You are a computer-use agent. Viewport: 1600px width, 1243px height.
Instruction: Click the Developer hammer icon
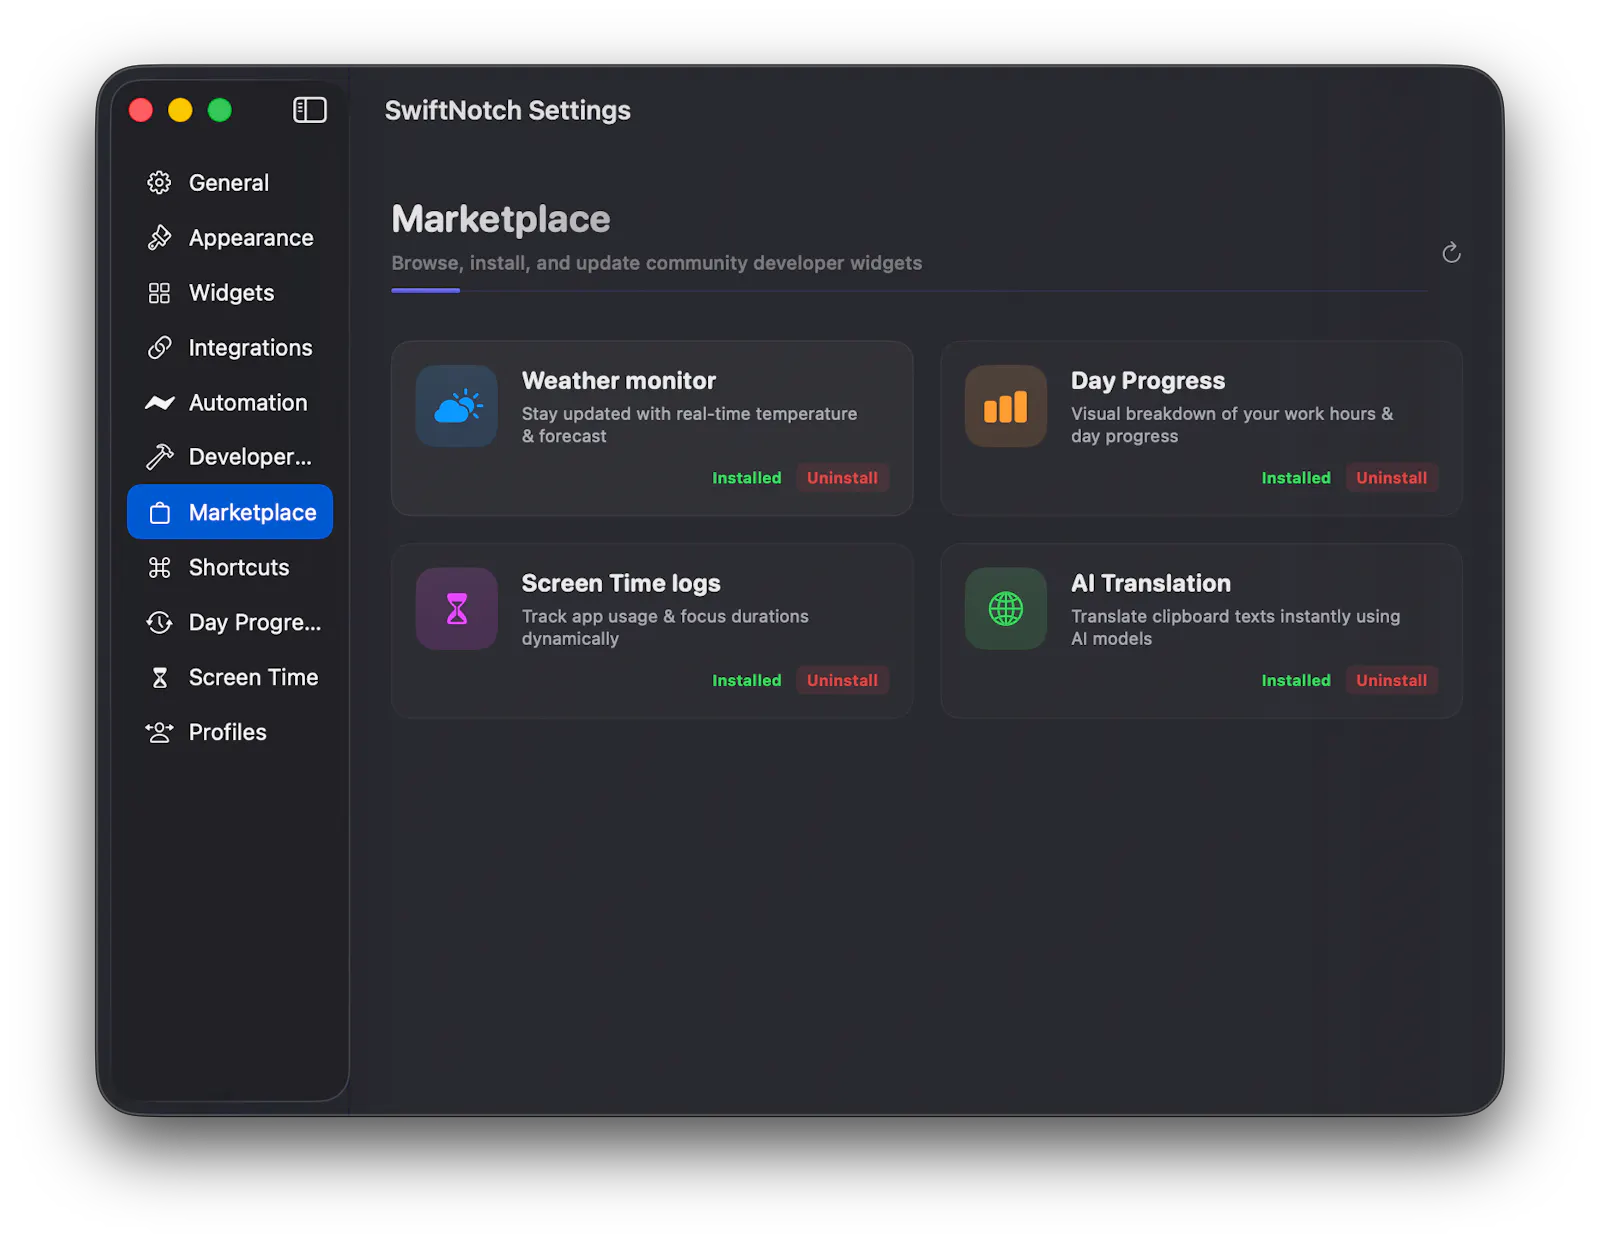pyautogui.click(x=159, y=457)
